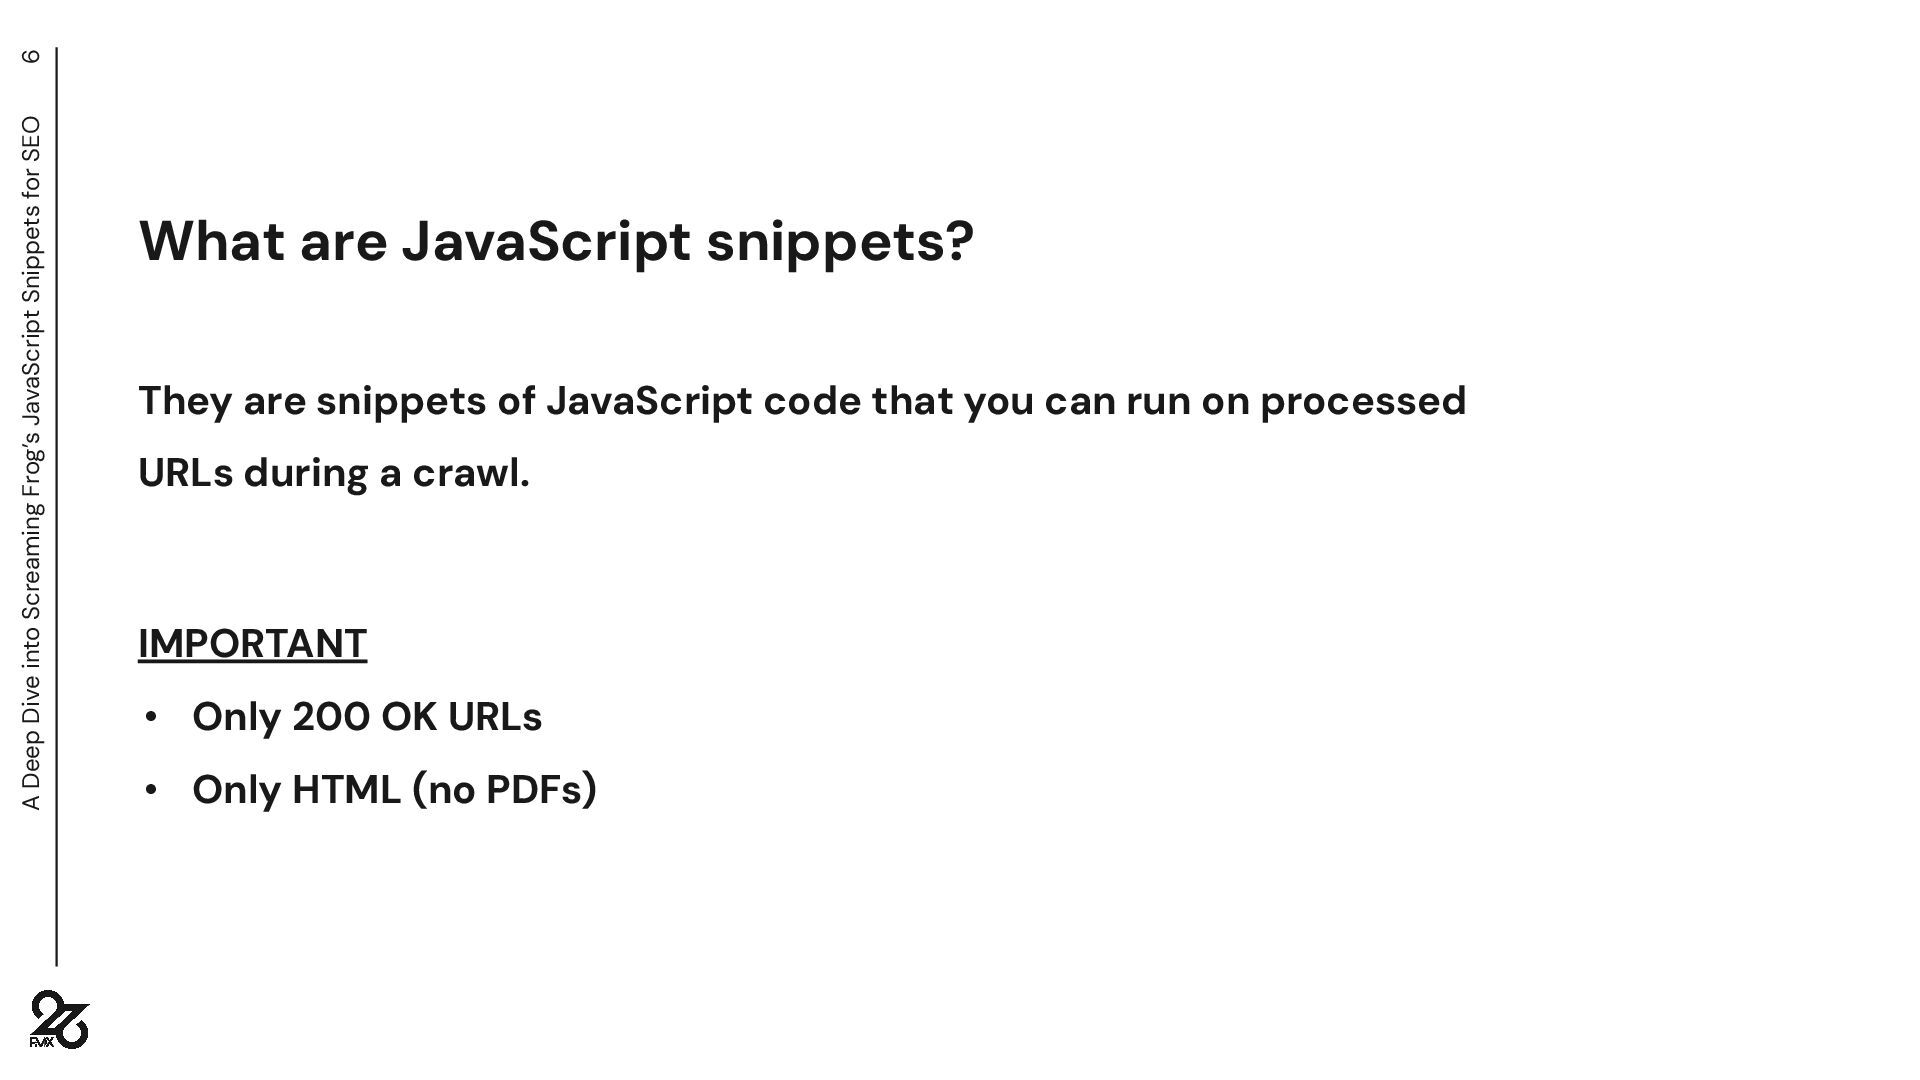Click the text (no PDFs)

504,790
